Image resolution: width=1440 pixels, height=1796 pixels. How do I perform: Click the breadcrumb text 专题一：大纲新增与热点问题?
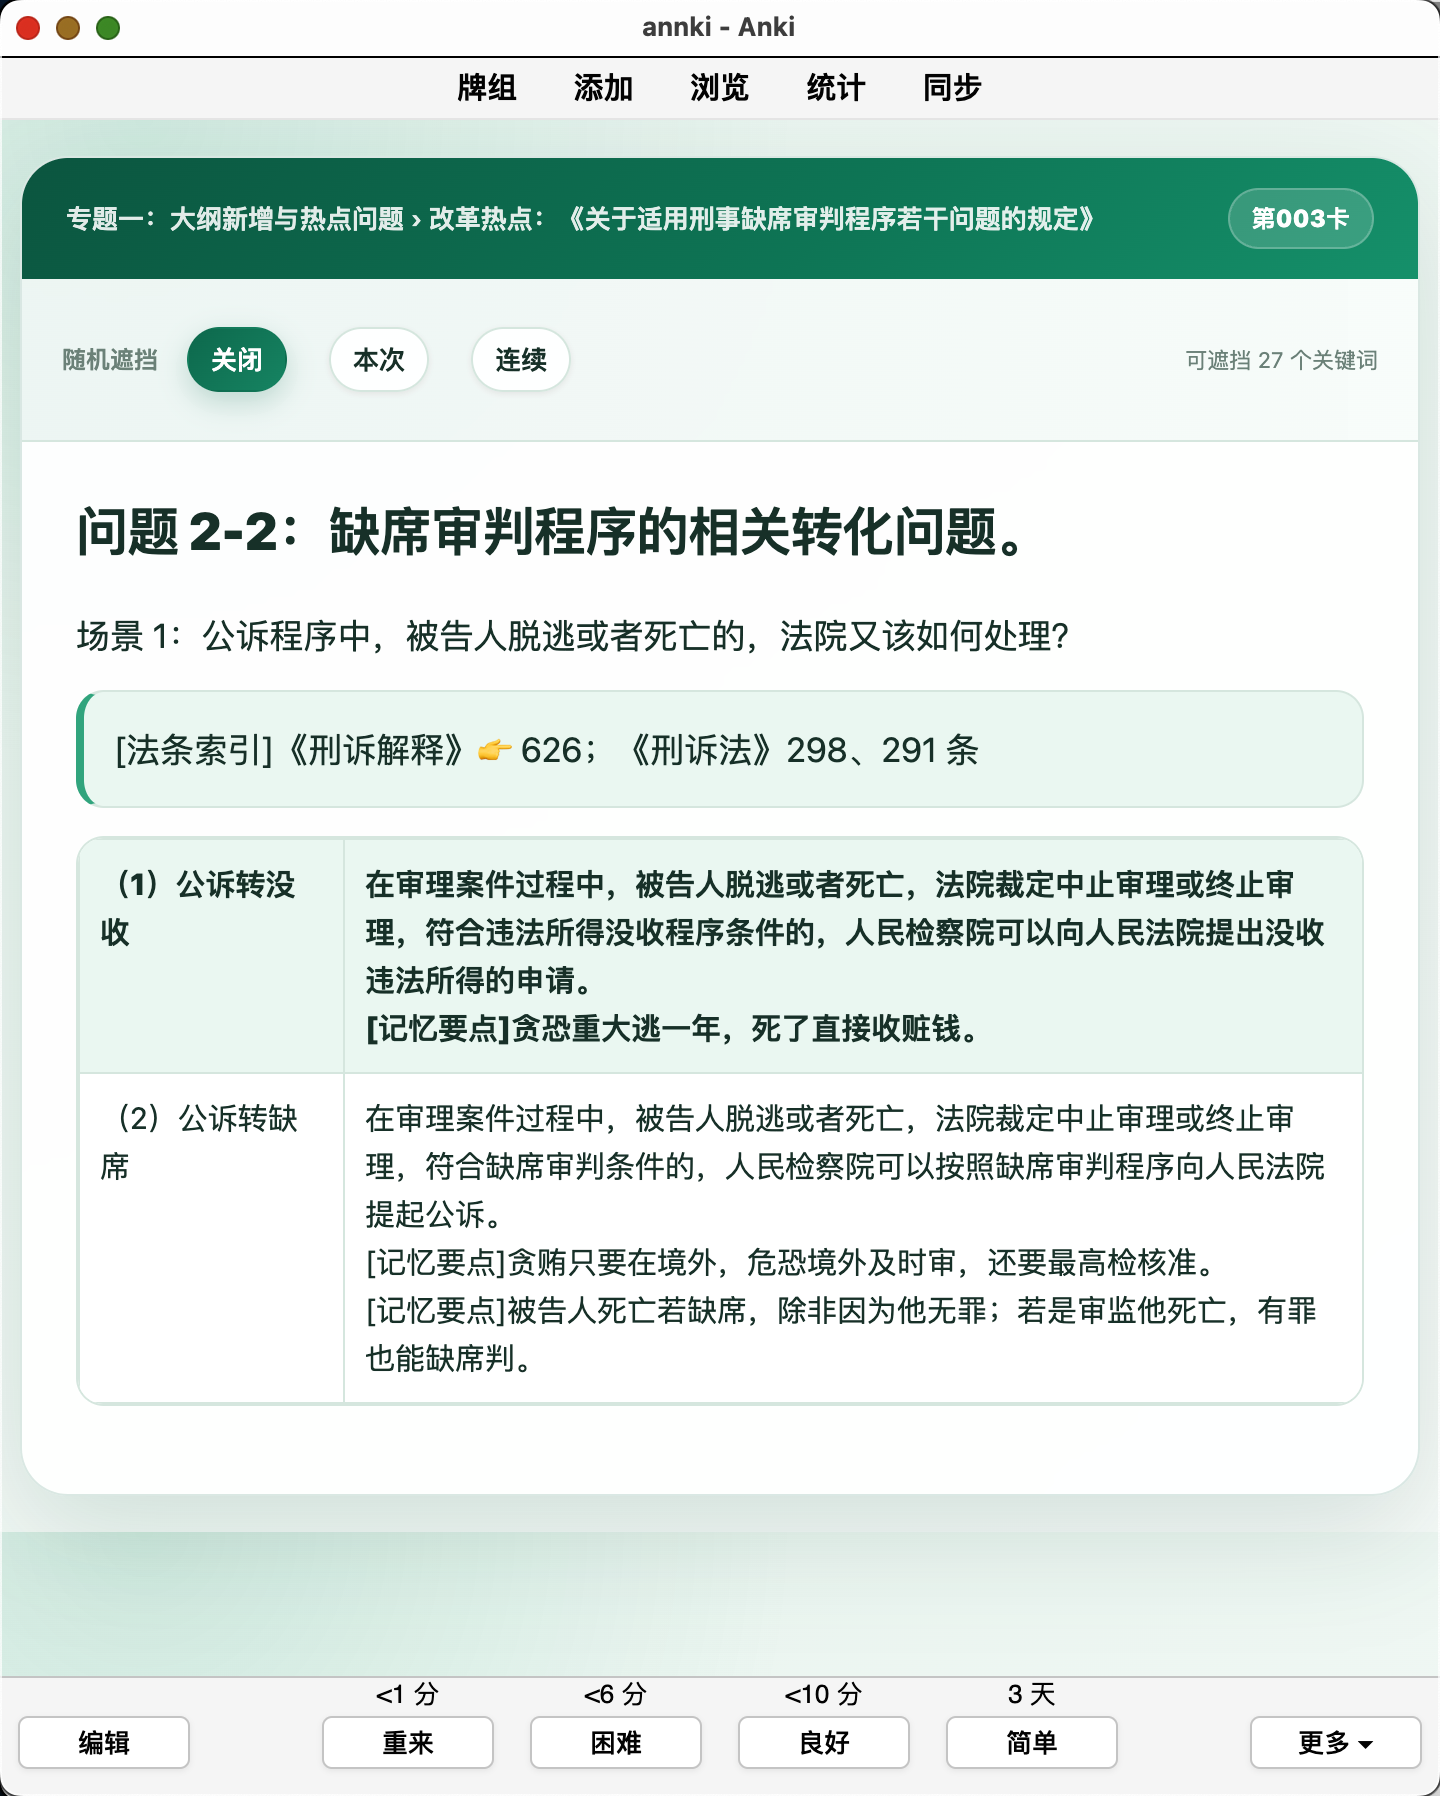tap(235, 219)
